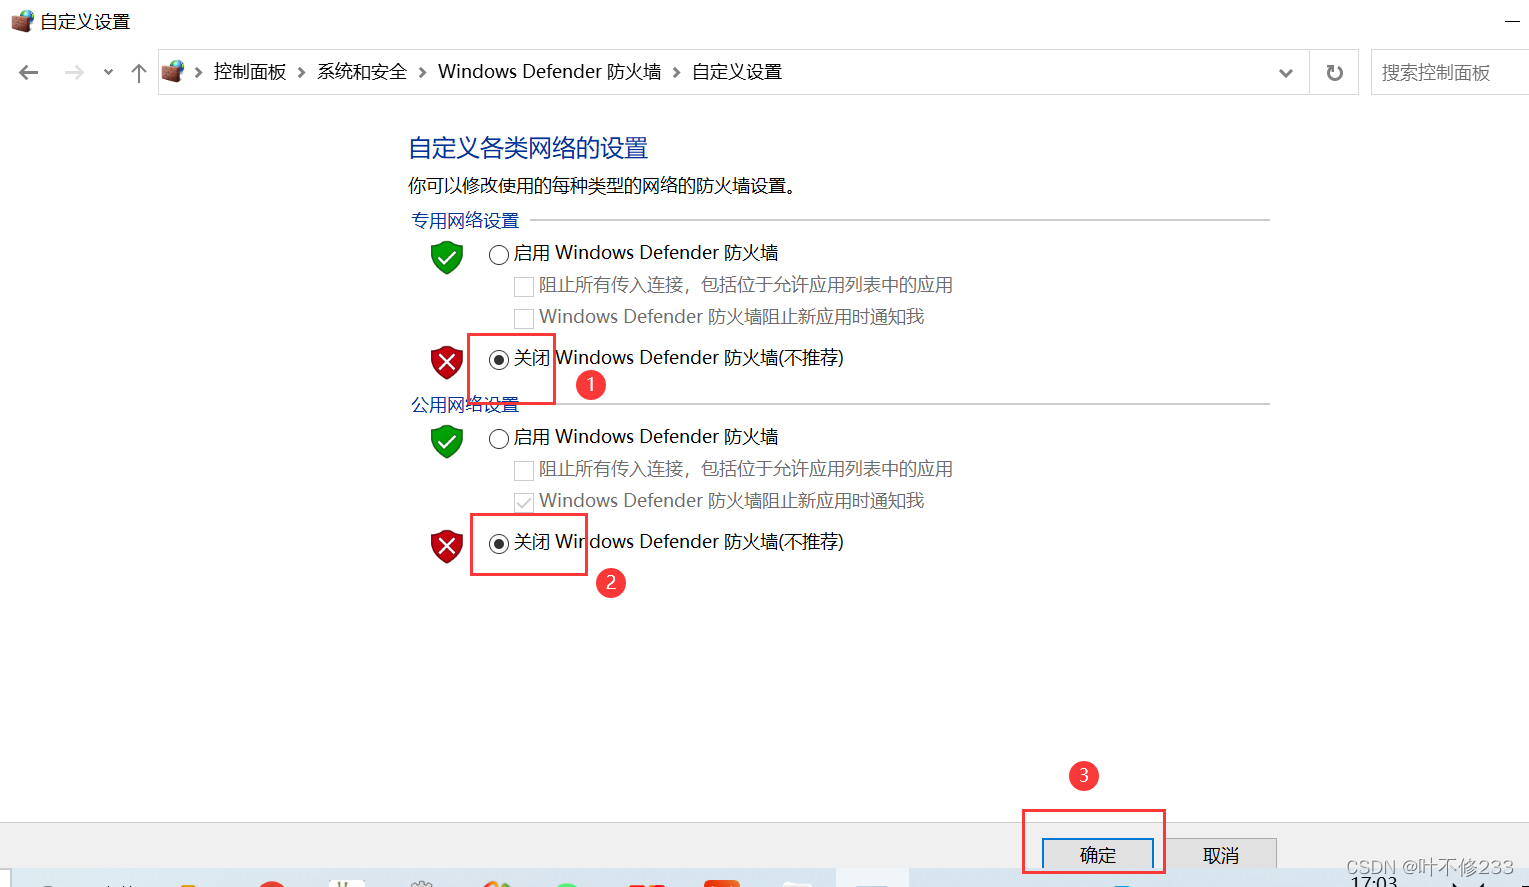Select 启用 Windows Defender 防火墙 for public network
This screenshot has height=887, width=1529.
pos(499,438)
